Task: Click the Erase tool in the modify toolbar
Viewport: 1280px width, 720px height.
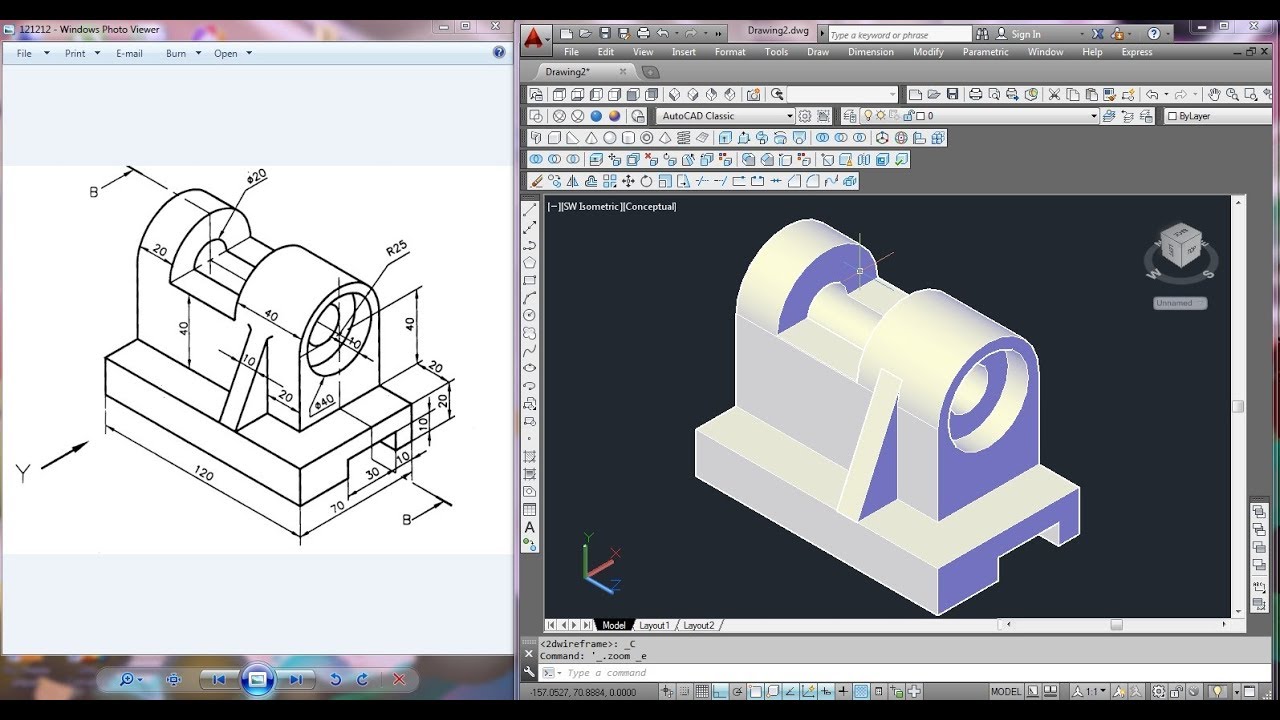Action: click(537, 181)
